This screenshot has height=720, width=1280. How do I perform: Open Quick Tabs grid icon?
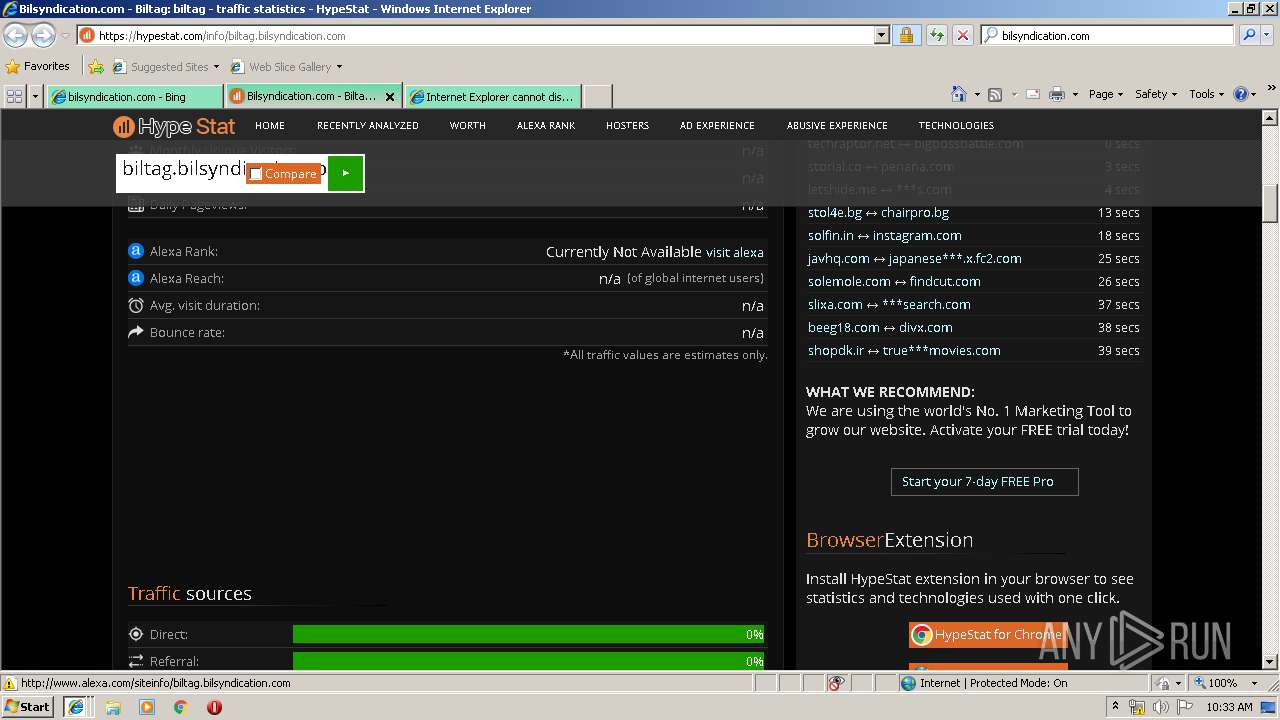14,96
